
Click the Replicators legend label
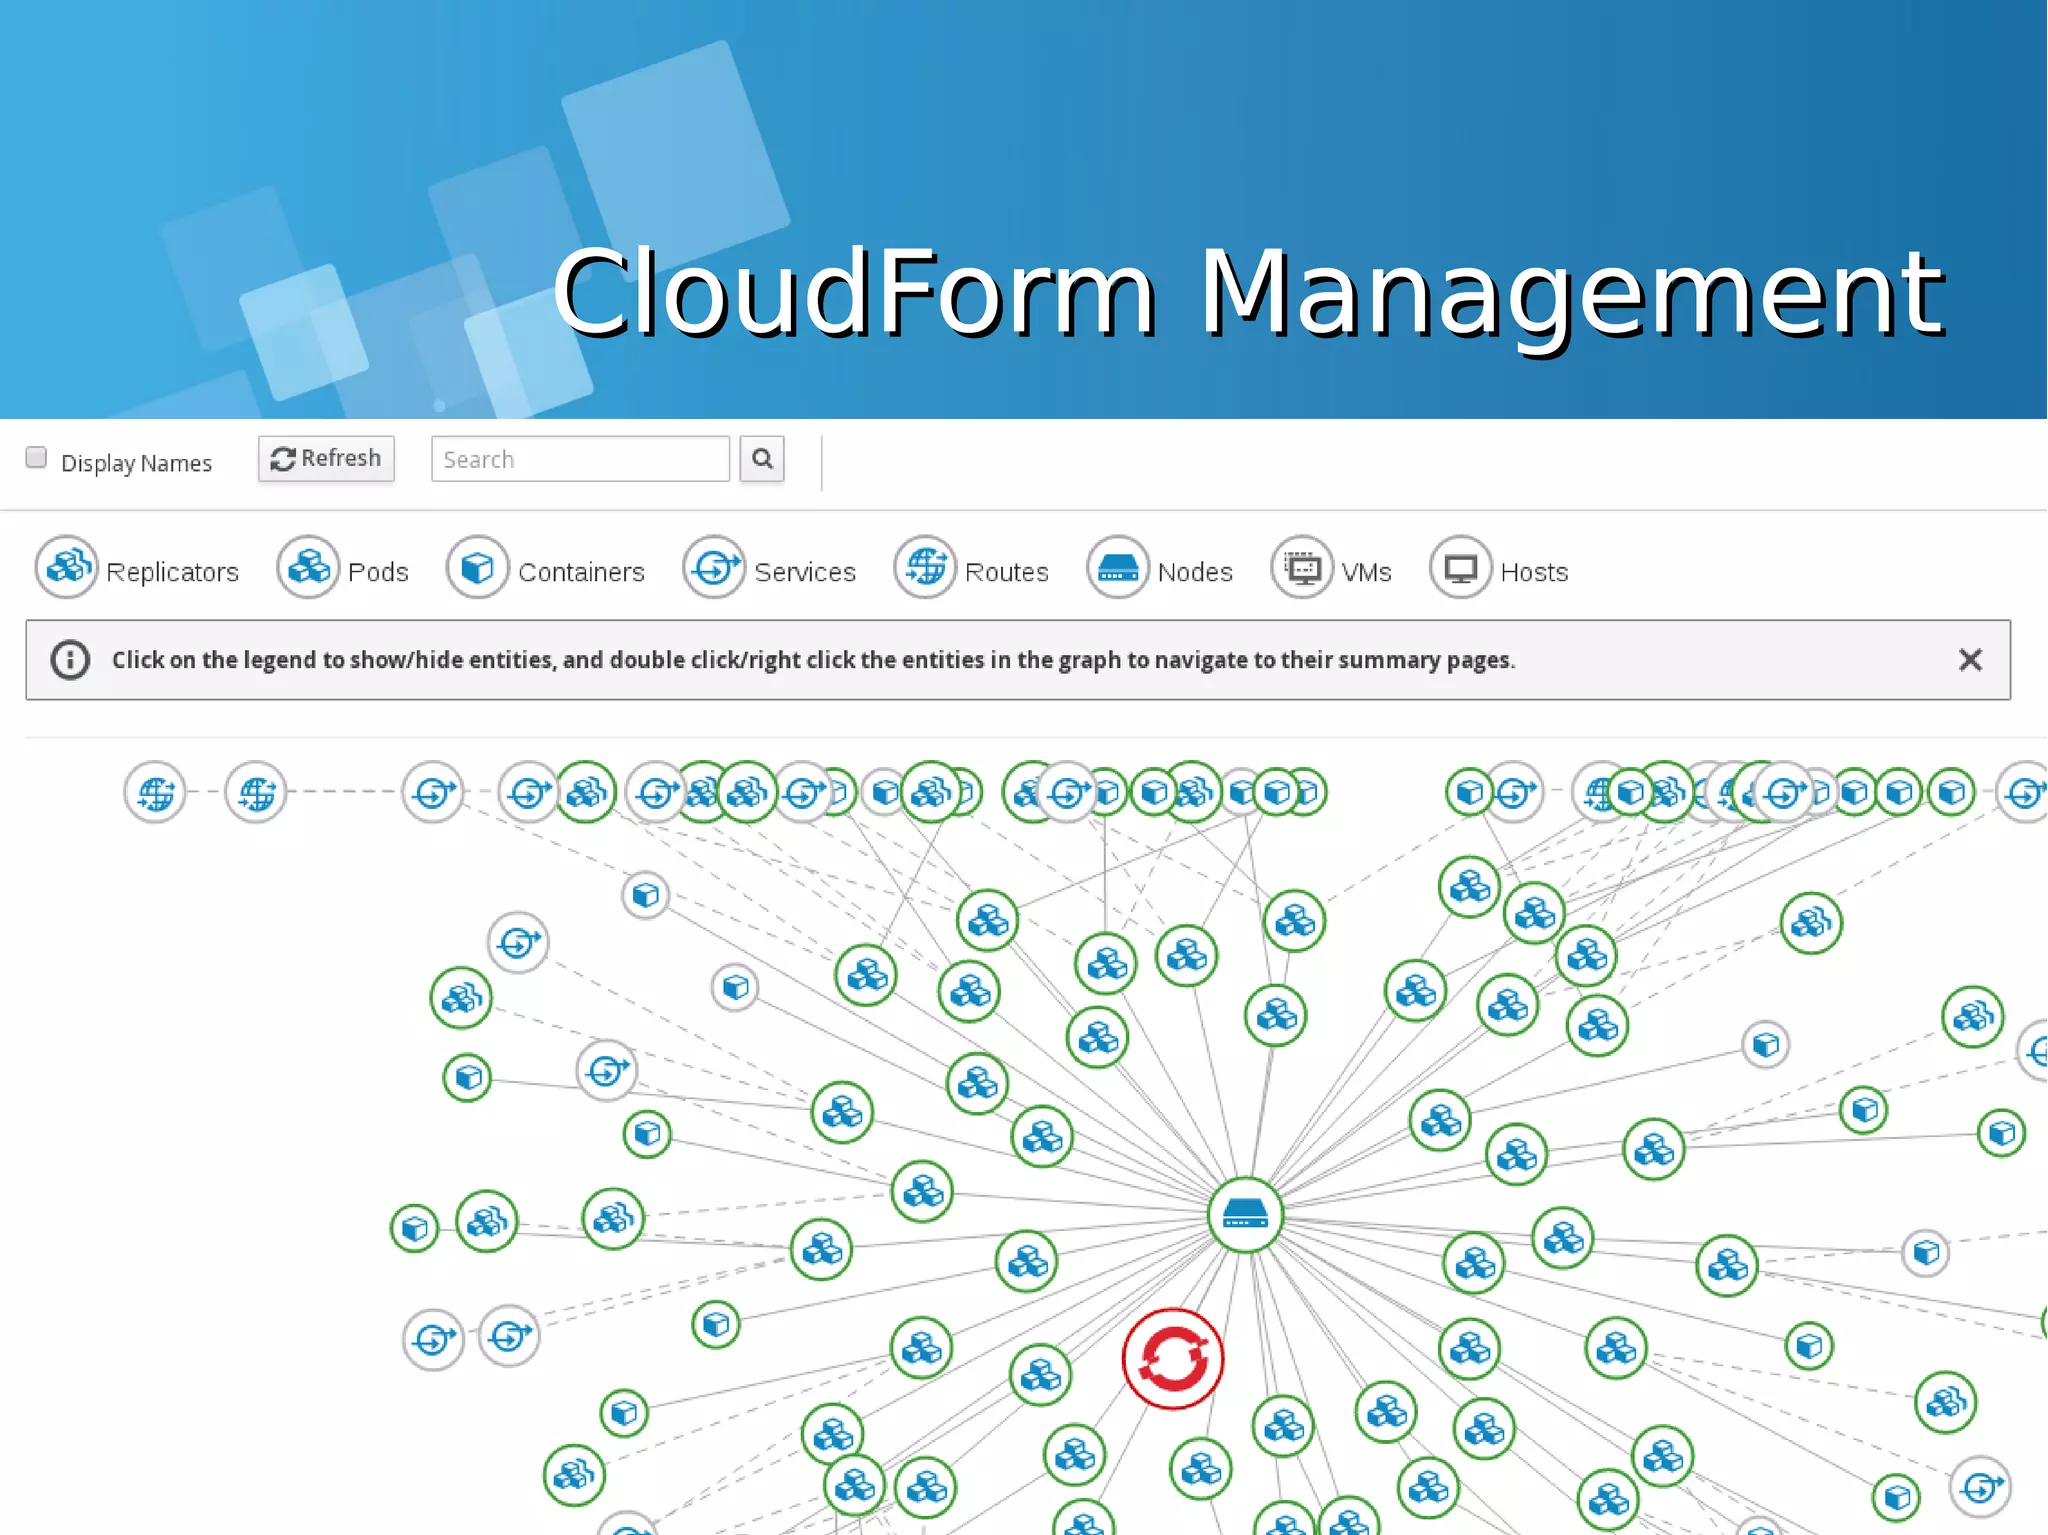pos(172,572)
